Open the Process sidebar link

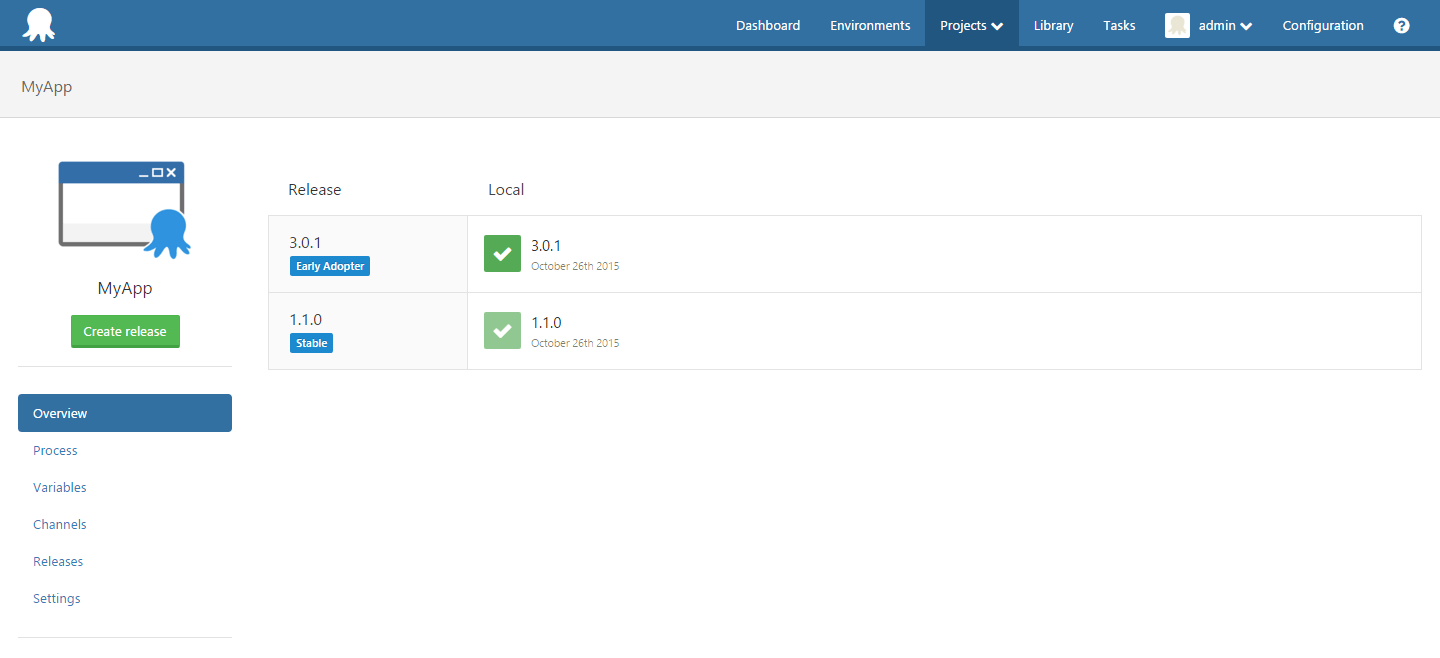[55, 451]
